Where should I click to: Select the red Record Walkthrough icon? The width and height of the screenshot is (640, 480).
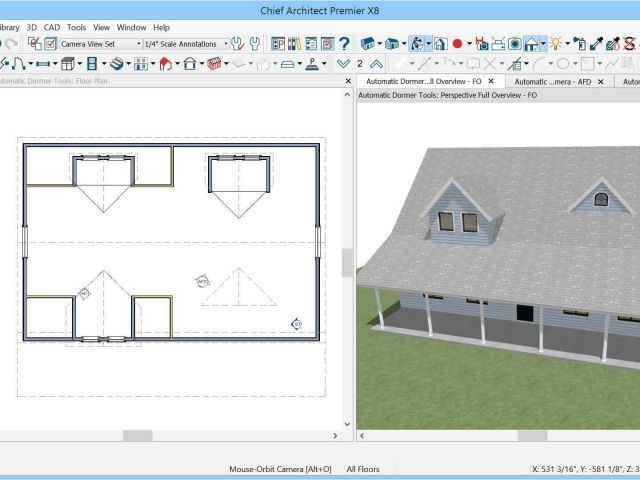(x=457, y=44)
